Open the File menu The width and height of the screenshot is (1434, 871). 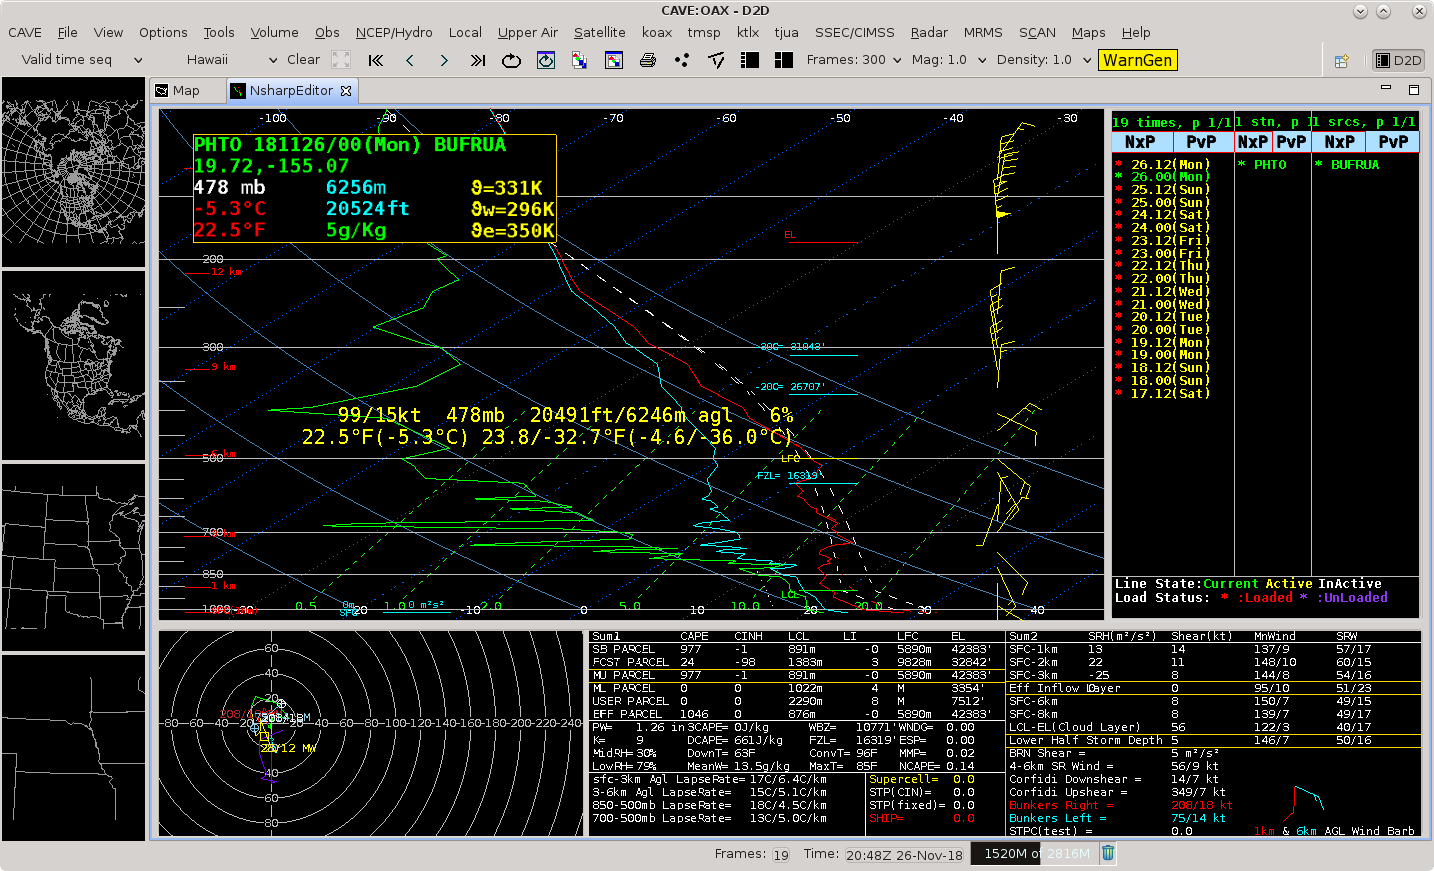(67, 32)
